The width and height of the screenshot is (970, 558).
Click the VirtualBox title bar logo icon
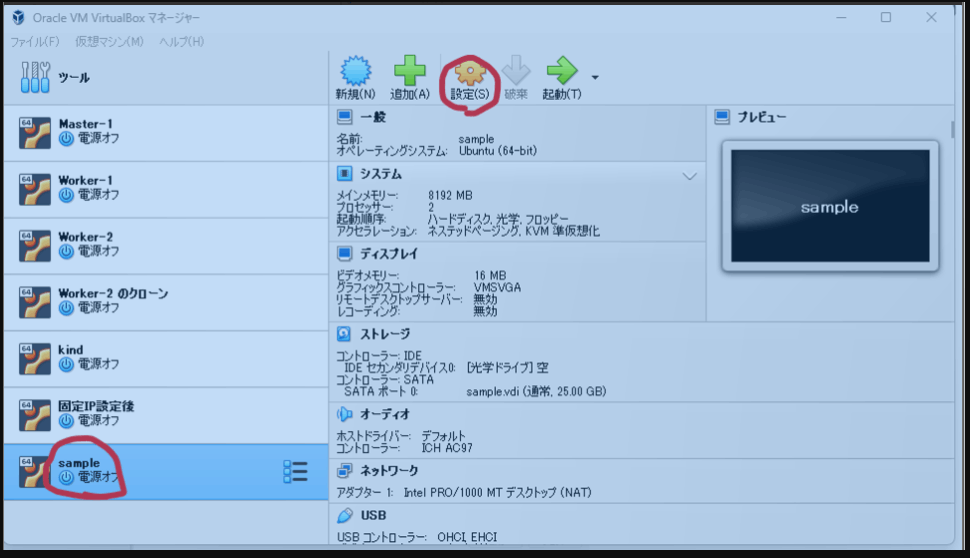(19, 17)
